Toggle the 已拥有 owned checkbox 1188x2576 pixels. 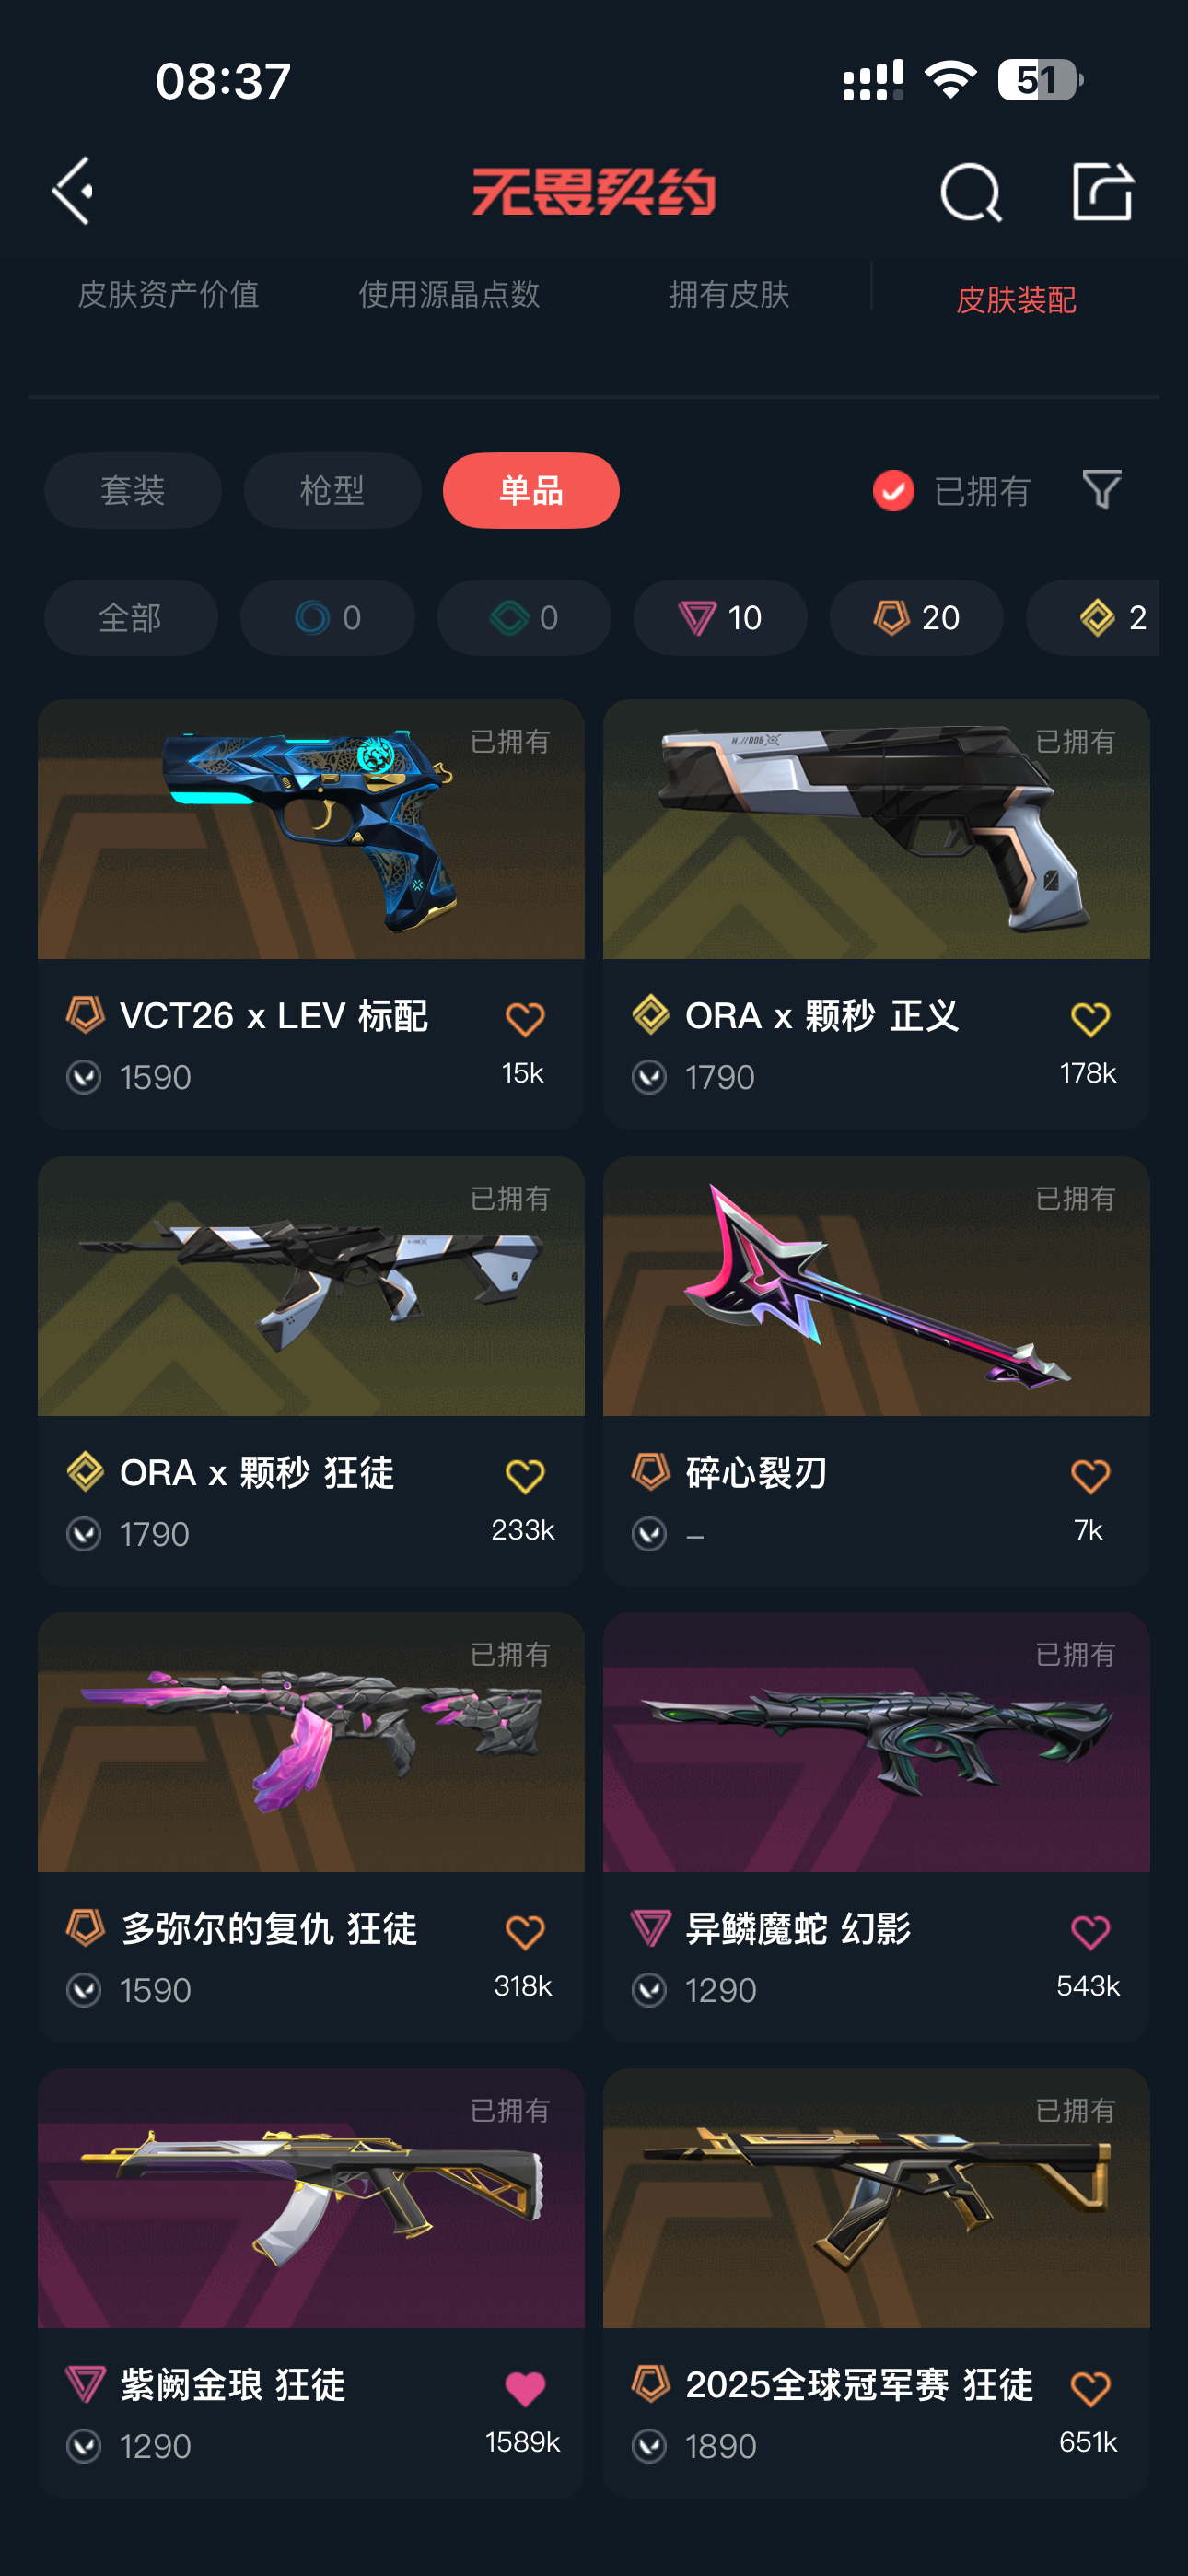[893, 491]
